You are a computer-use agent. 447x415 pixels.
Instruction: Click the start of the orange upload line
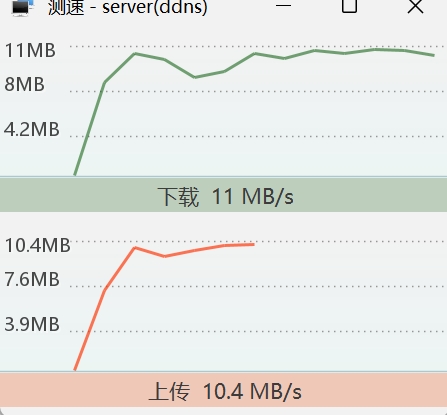[75, 369]
